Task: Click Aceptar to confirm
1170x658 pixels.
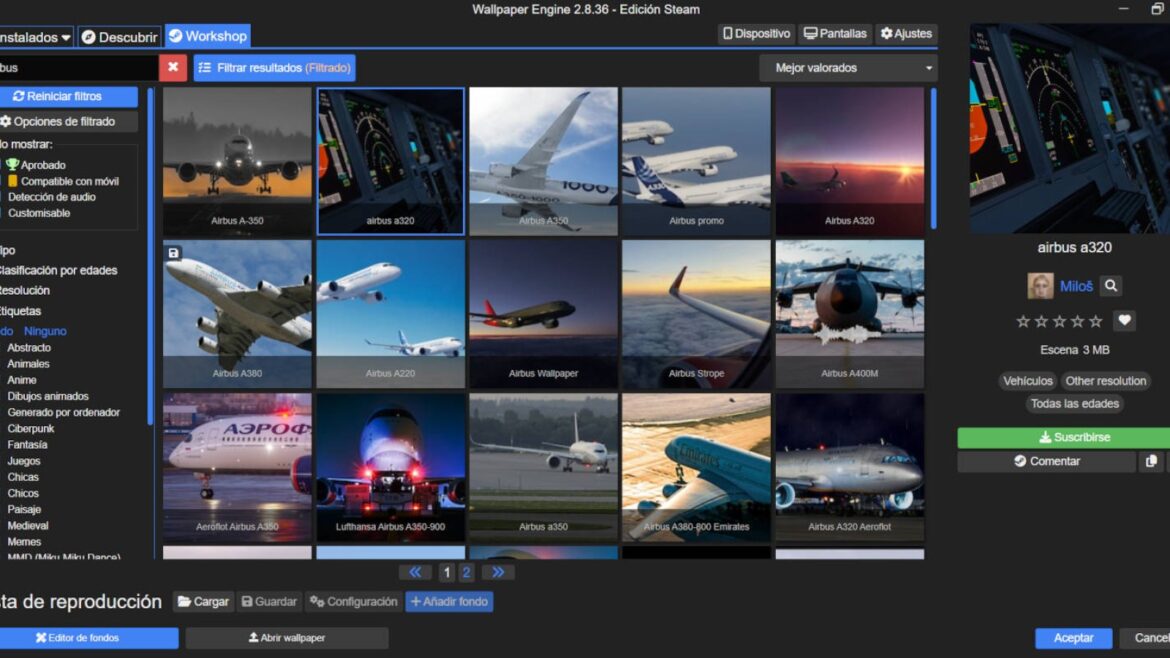Action: (1073, 638)
